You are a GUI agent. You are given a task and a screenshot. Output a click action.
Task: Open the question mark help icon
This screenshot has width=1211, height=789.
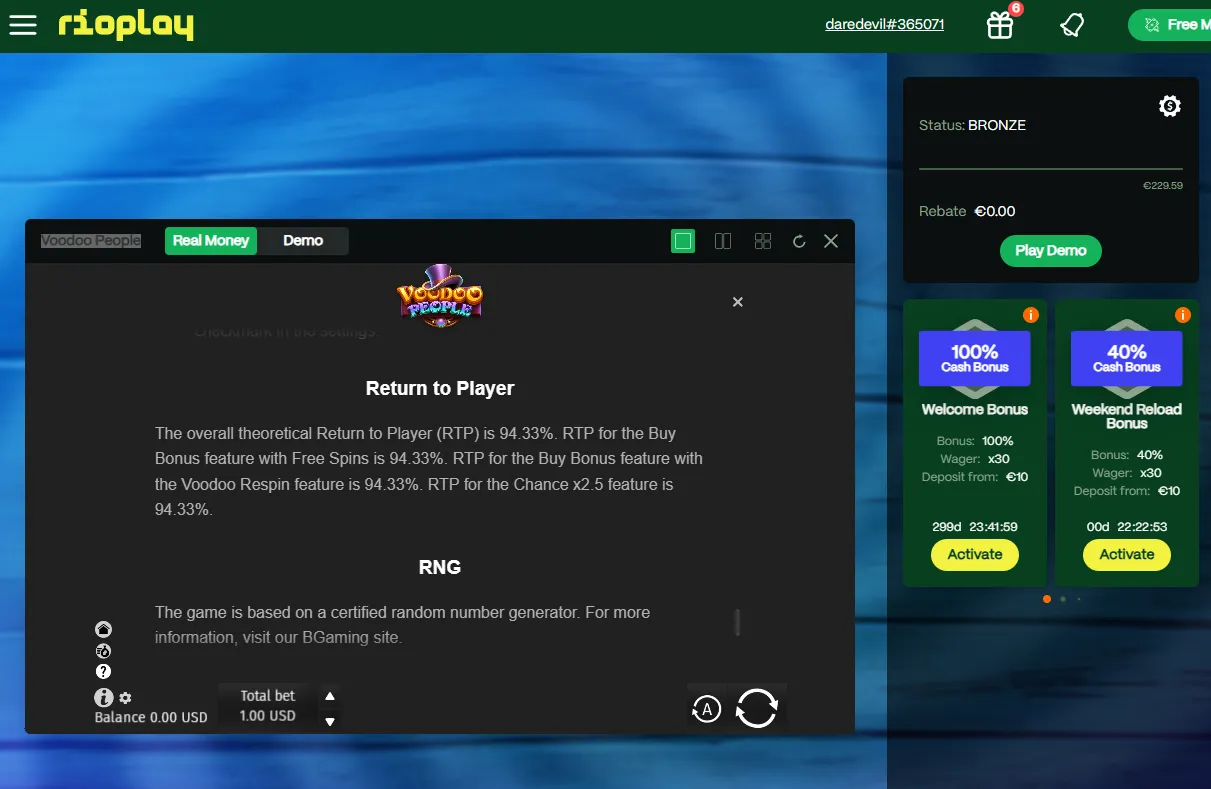tap(103, 671)
